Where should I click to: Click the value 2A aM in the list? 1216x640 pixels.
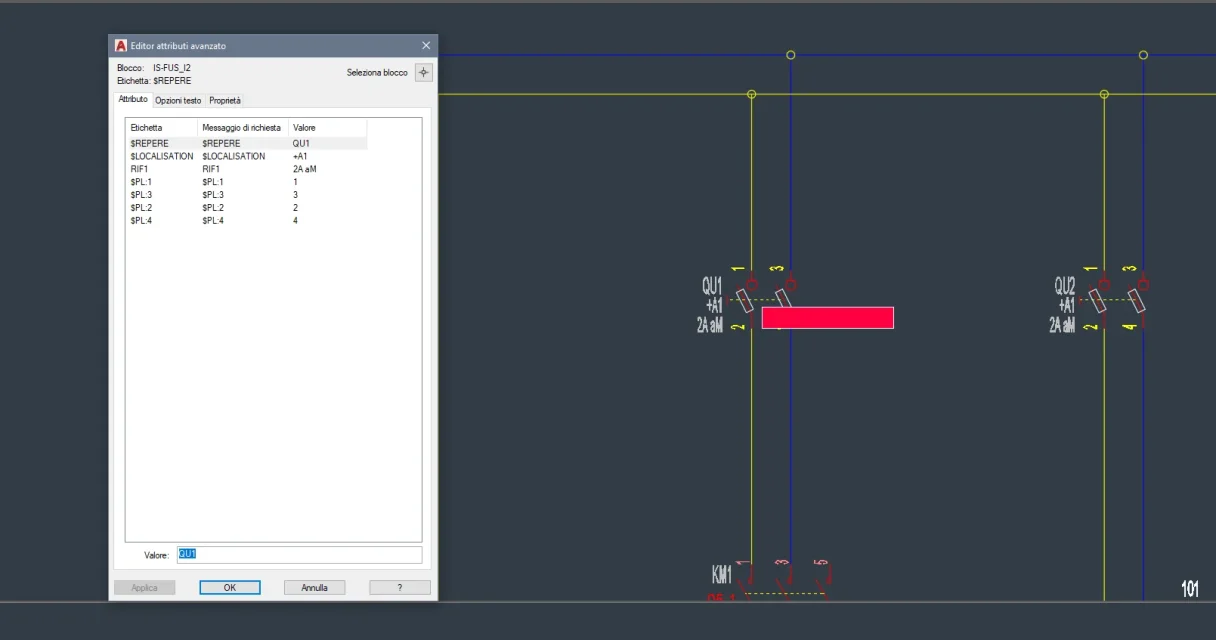[305, 169]
